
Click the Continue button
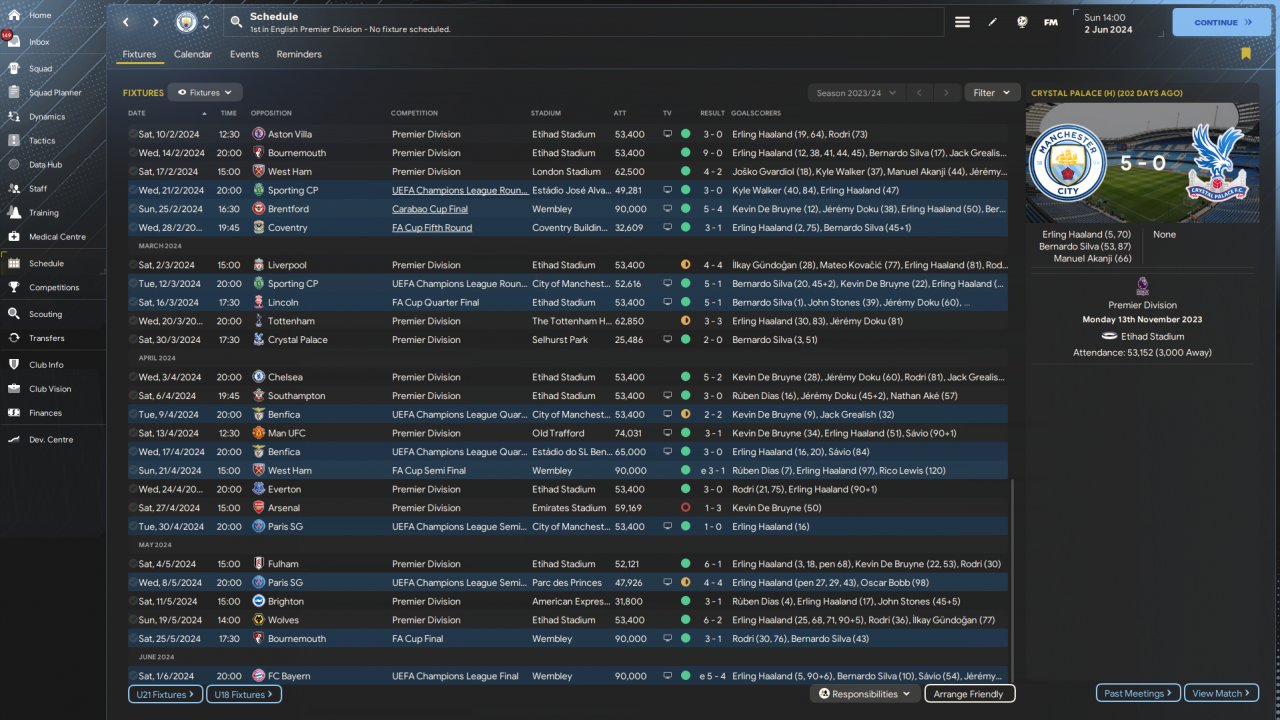[1222, 22]
